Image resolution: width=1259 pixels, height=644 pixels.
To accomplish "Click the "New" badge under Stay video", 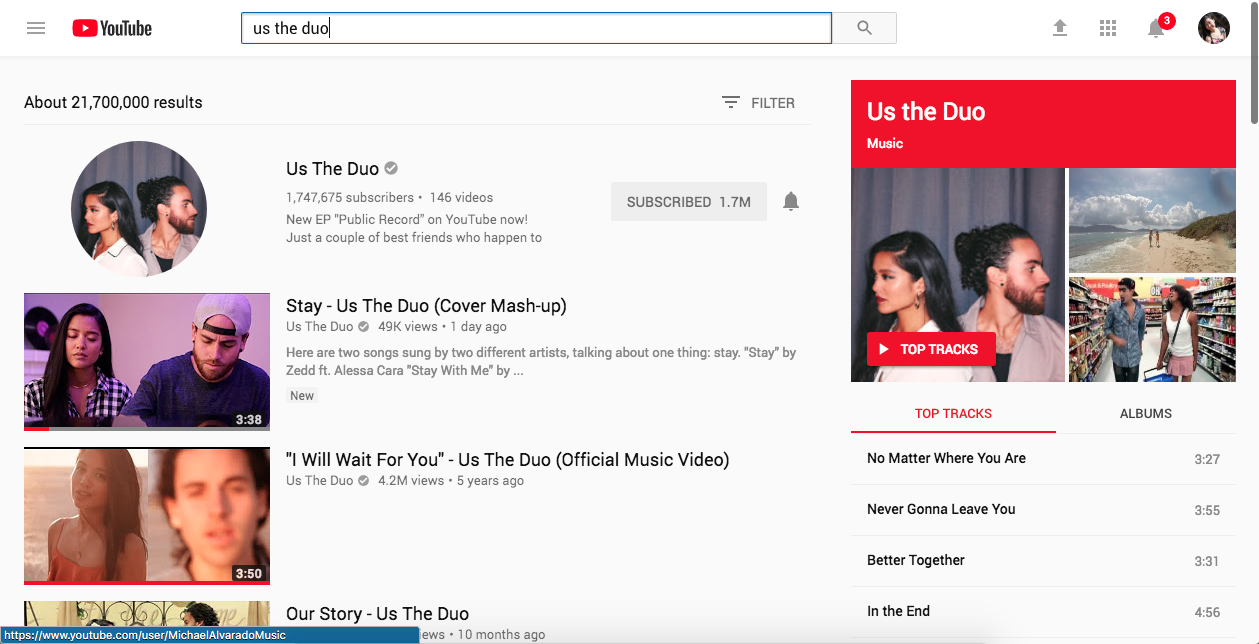I will point(302,396).
